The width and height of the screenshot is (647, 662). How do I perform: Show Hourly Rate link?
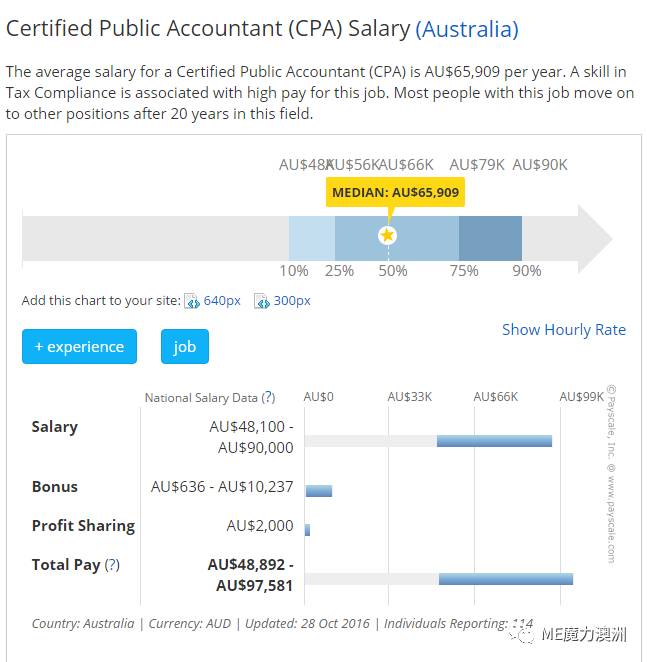(x=563, y=330)
